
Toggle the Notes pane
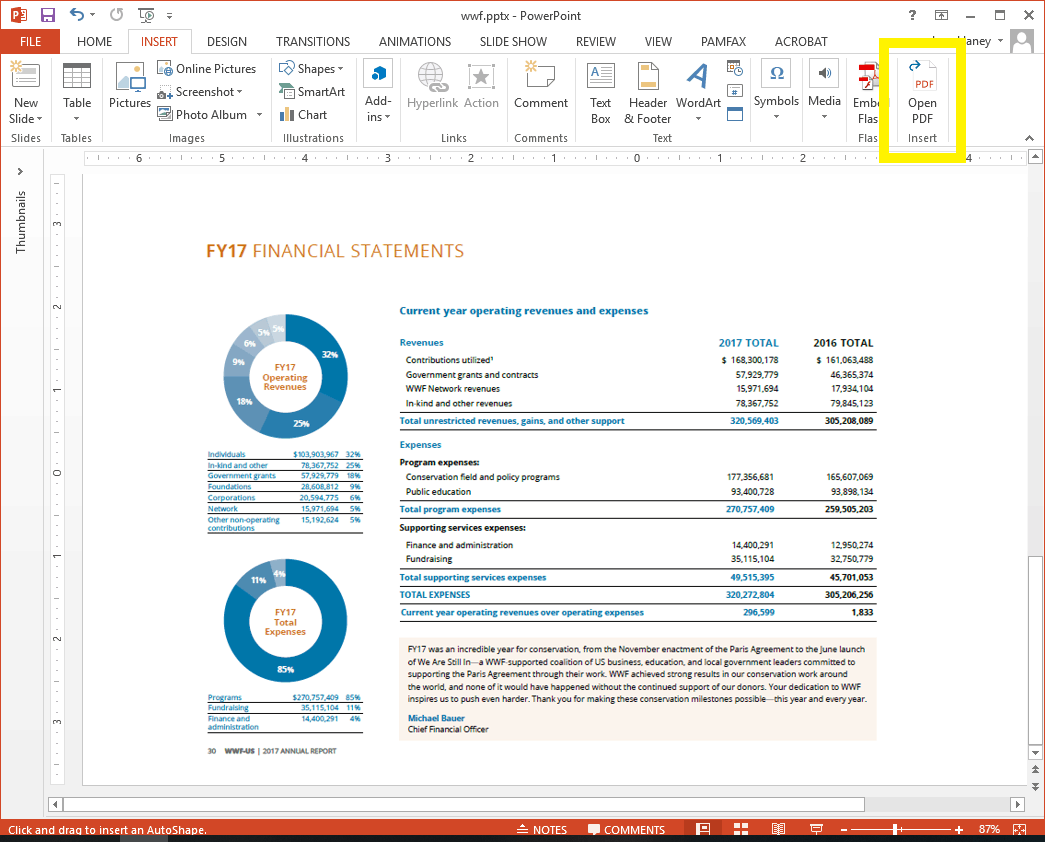tap(542, 829)
